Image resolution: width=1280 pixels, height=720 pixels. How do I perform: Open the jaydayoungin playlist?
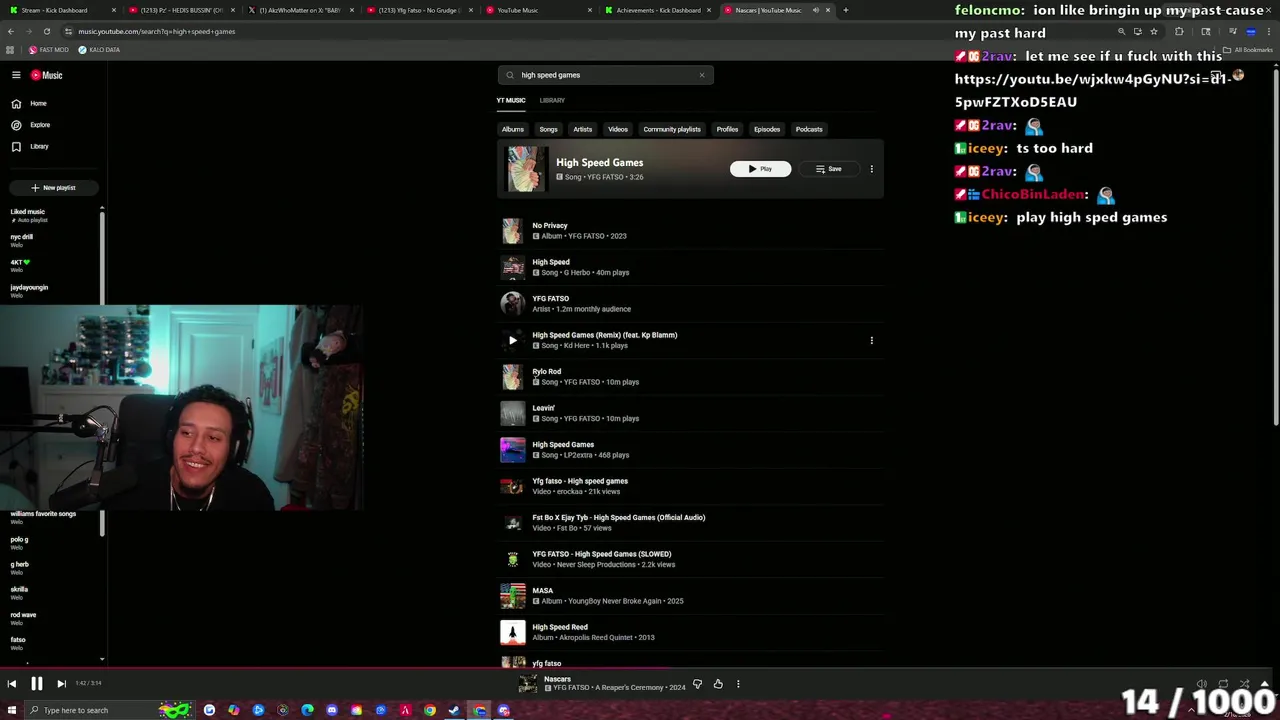52,290
